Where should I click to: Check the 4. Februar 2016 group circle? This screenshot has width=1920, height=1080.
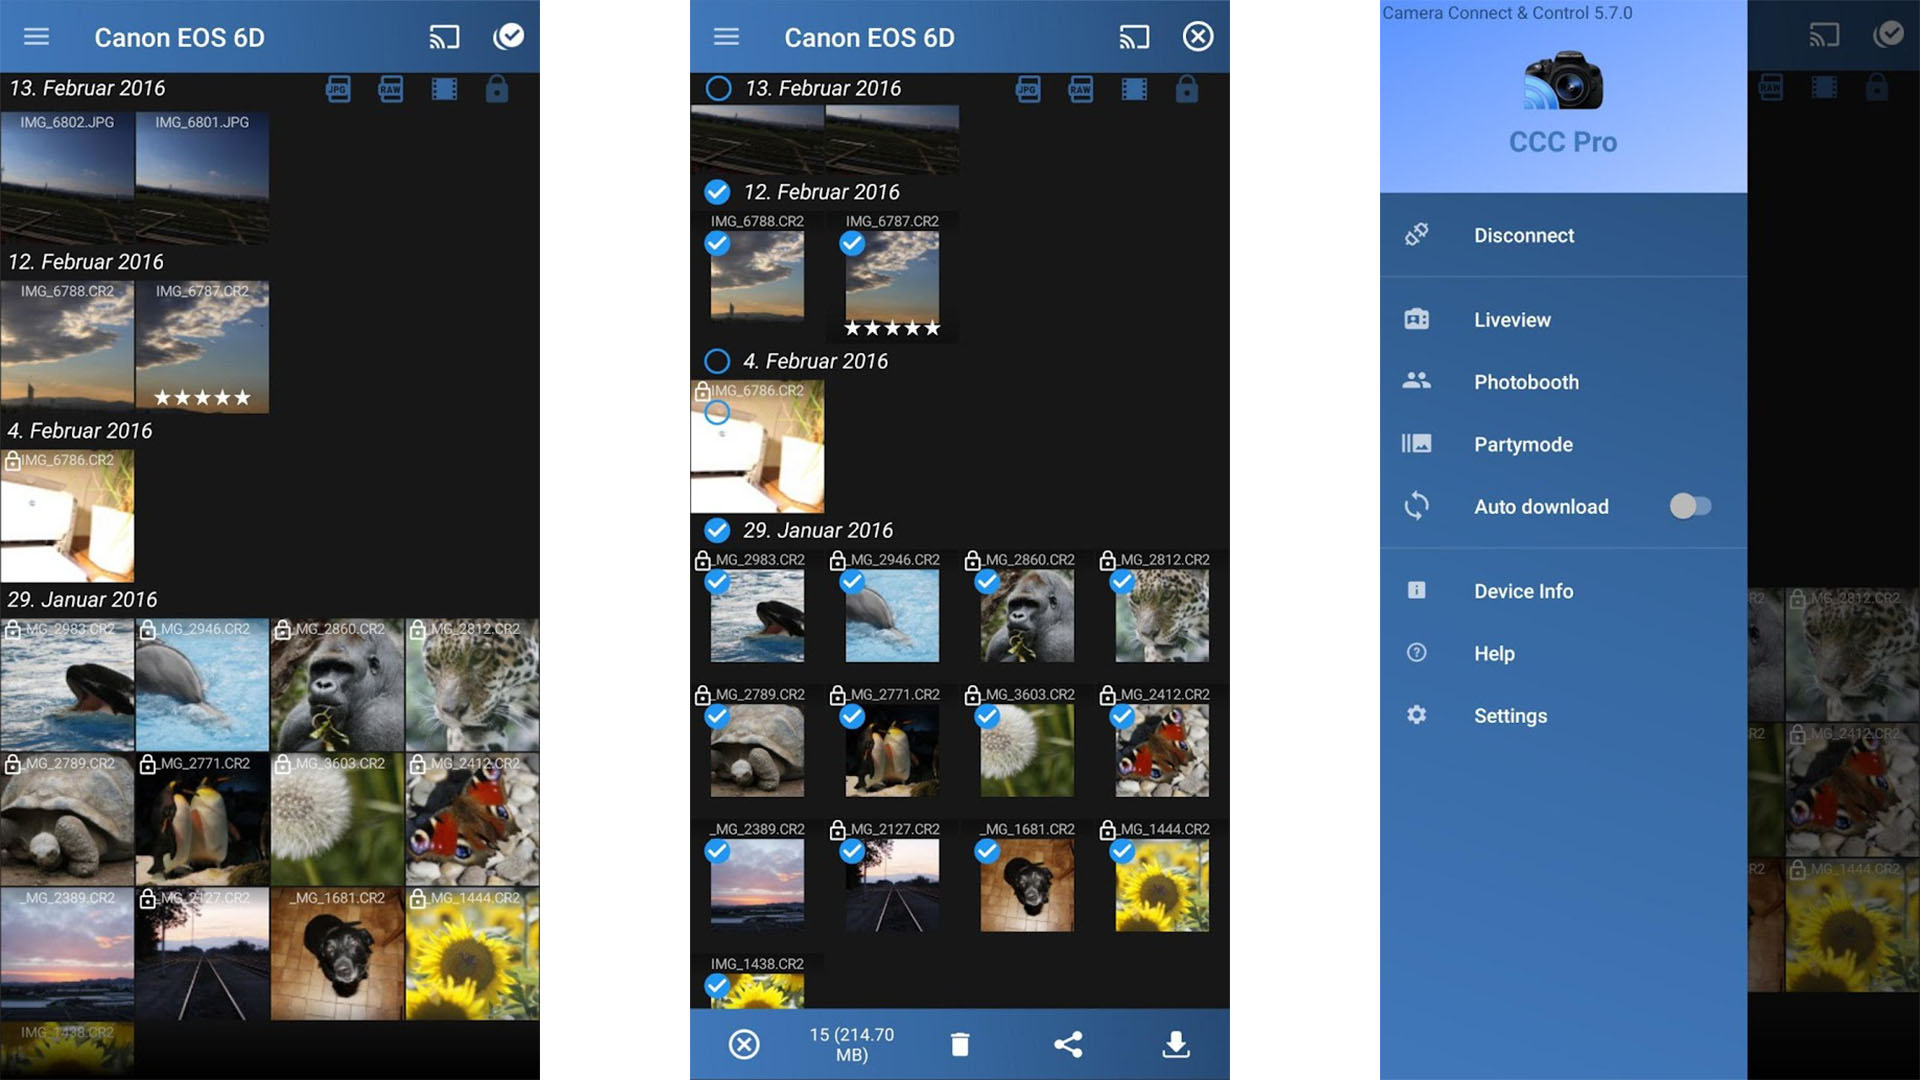[x=717, y=361]
